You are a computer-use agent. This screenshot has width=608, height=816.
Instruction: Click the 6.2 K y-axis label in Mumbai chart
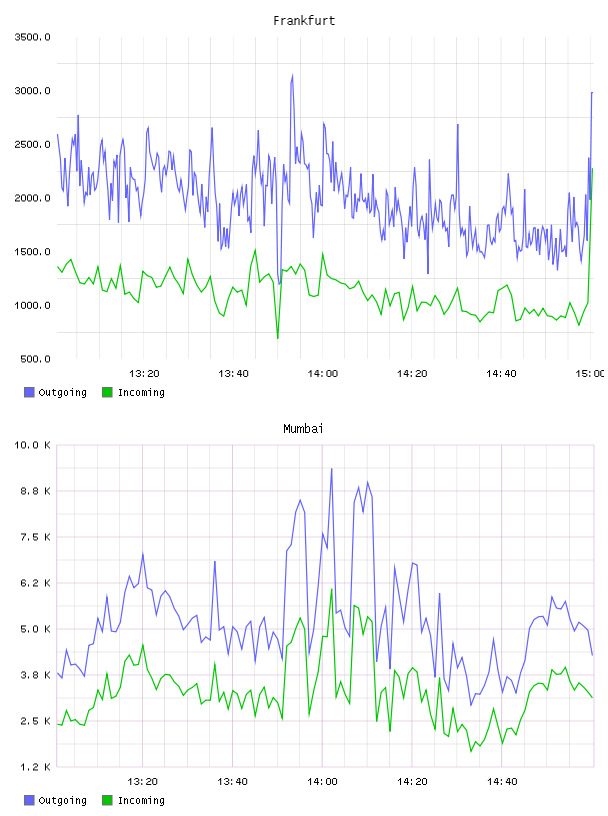point(35,583)
